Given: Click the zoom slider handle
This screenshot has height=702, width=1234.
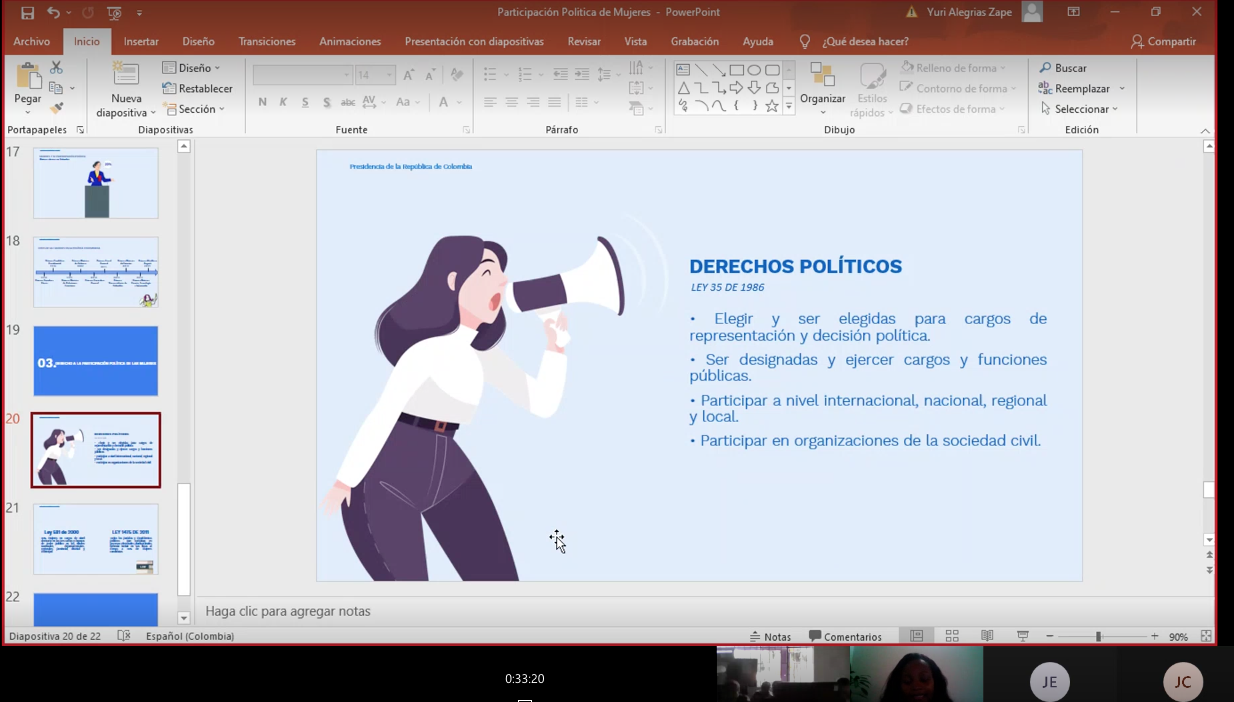Looking at the screenshot, I should [1098, 637].
